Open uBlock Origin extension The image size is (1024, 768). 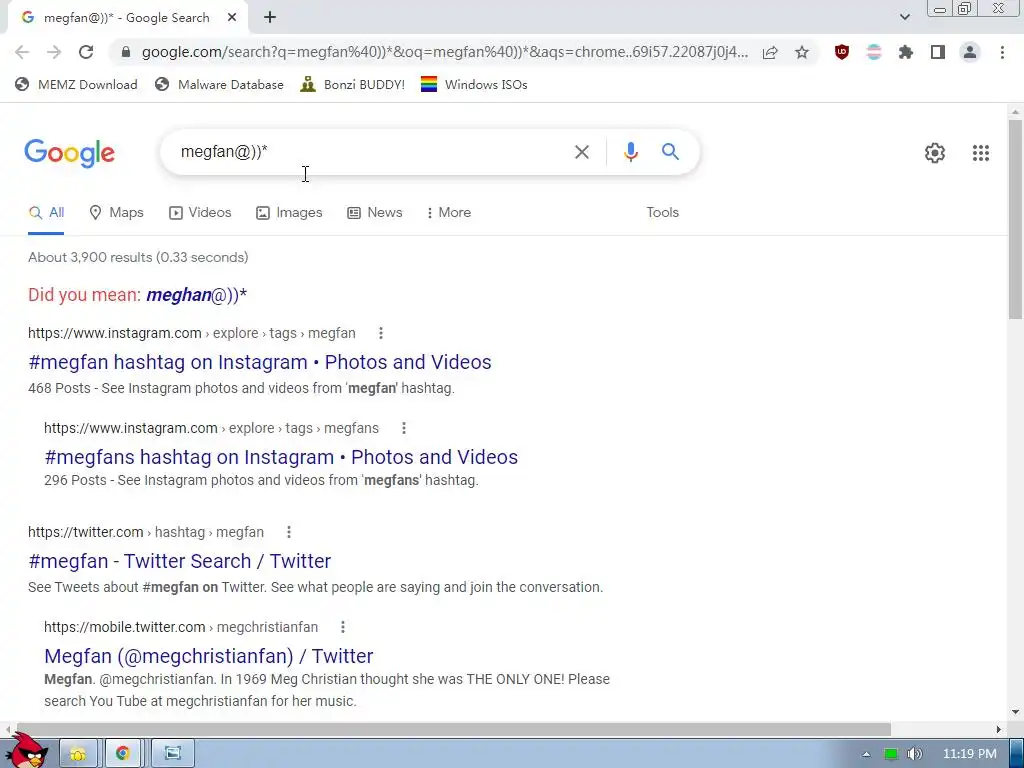point(842,52)
